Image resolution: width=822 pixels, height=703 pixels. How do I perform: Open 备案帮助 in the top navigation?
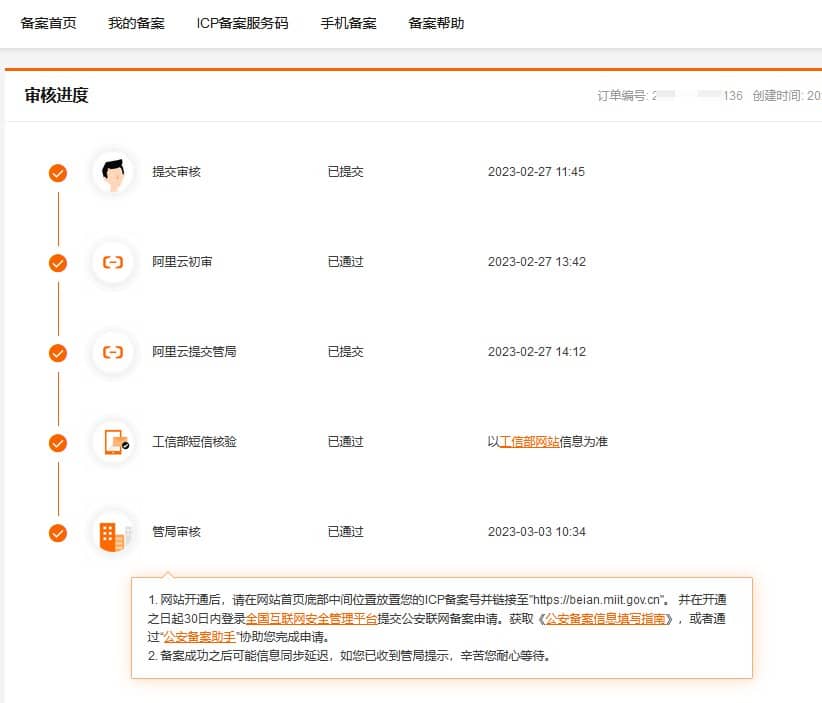436,23
